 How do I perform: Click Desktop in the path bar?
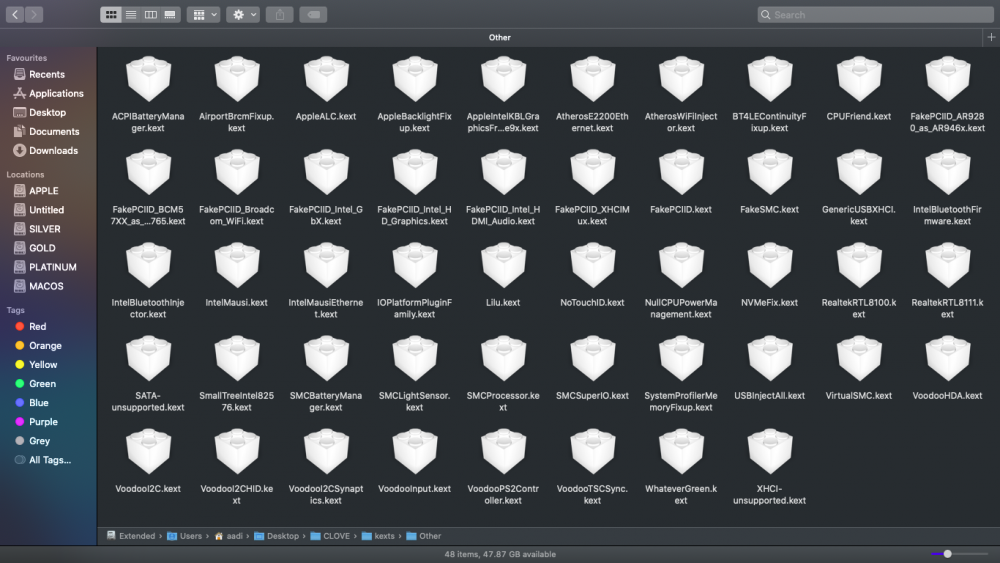point(276,536)
